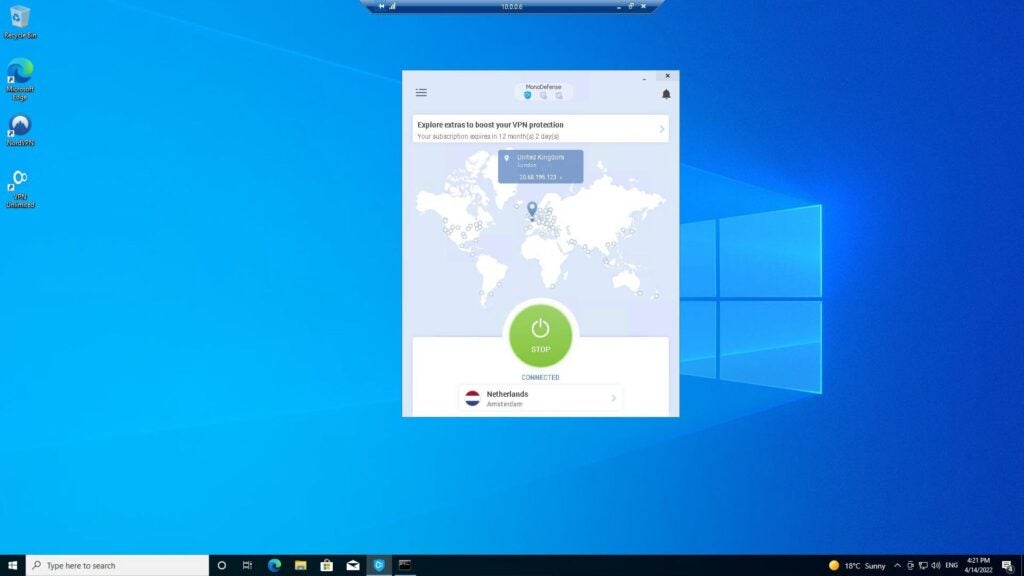Screen dimensions: 1024x576
Task: Open the Netherlands Amsterdam server selector
Action: click(540, 398)
